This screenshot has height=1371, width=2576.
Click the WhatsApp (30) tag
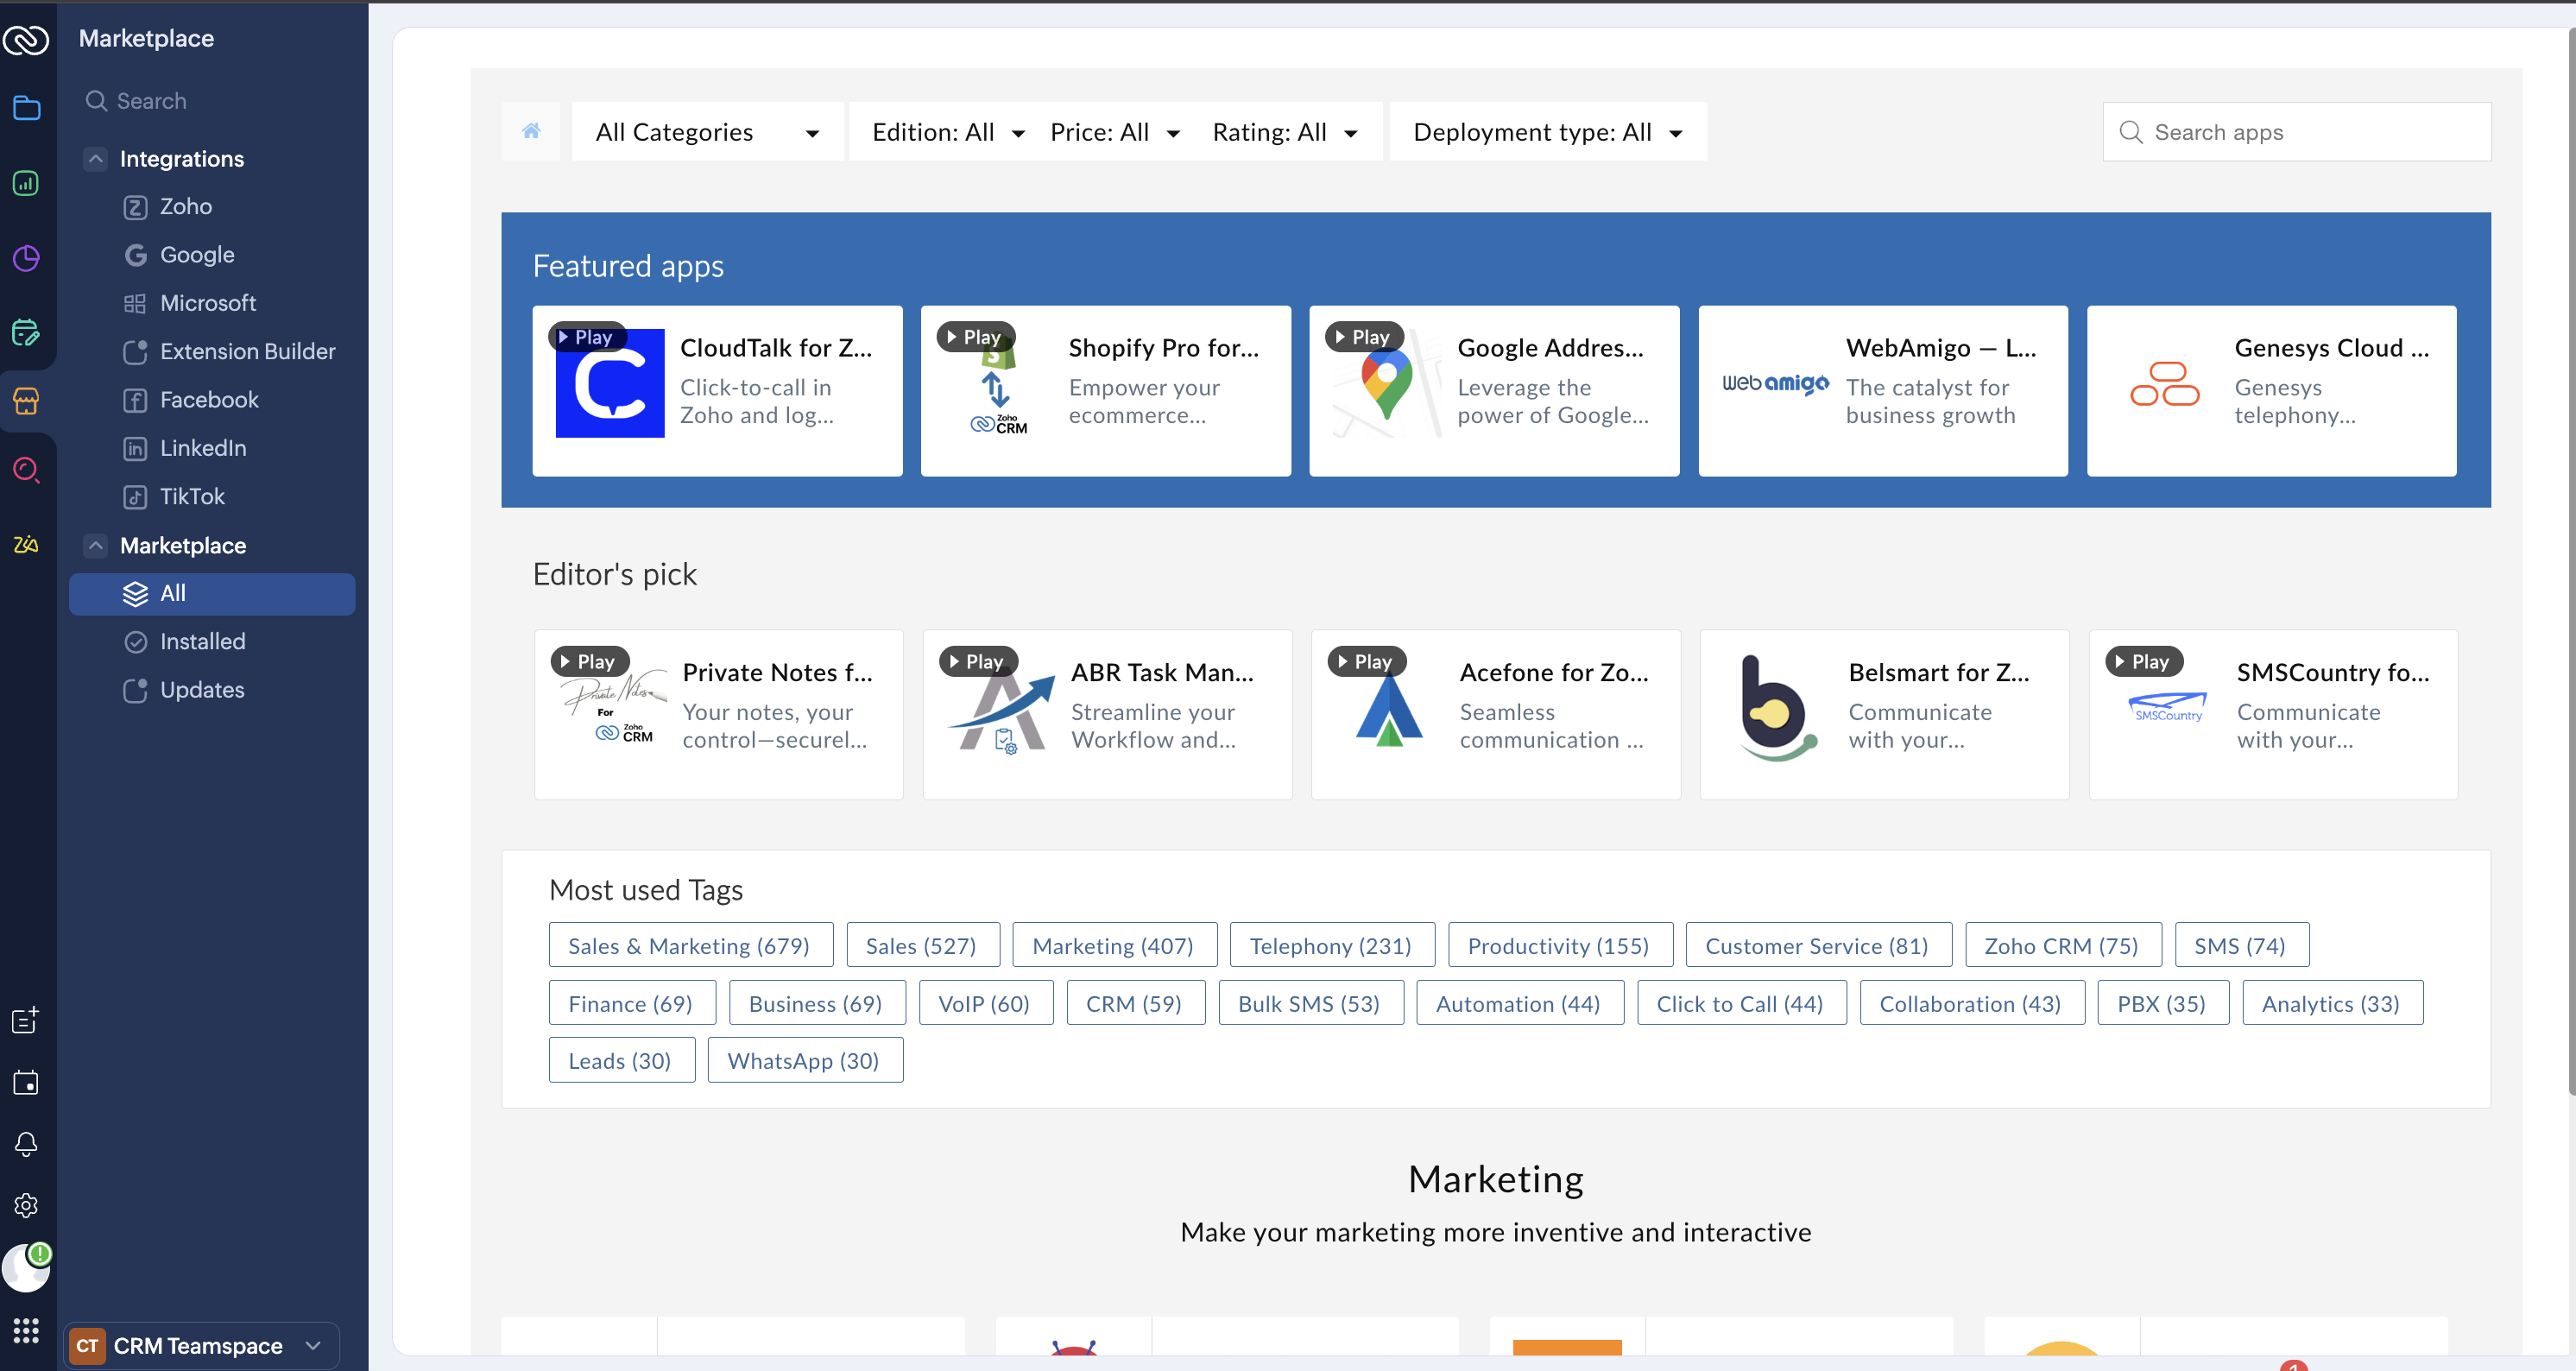pyautogui.click(x=803, y=1060)
